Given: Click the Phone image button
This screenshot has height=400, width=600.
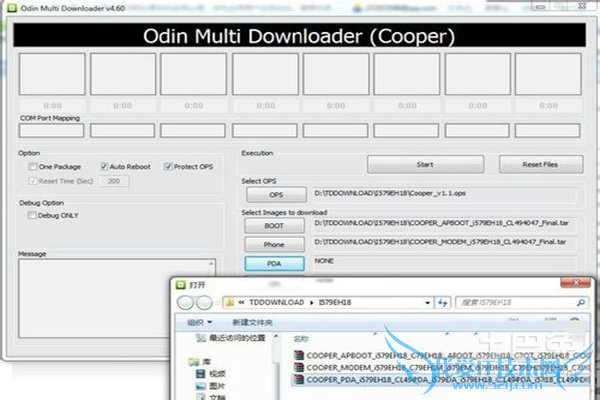Looking at the screenshot, I should tap(274, 245).
